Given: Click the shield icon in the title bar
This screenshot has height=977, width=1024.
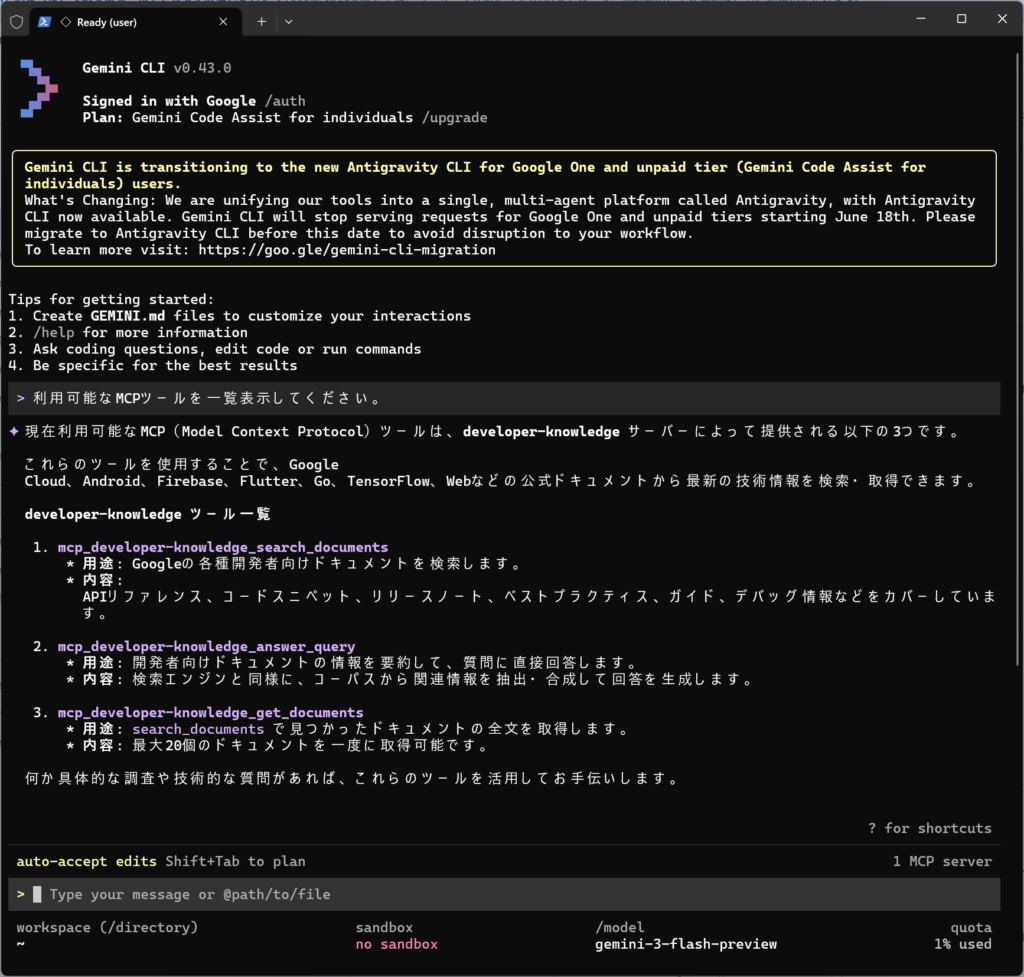Looking at the screenshot, I should point(17,22).
